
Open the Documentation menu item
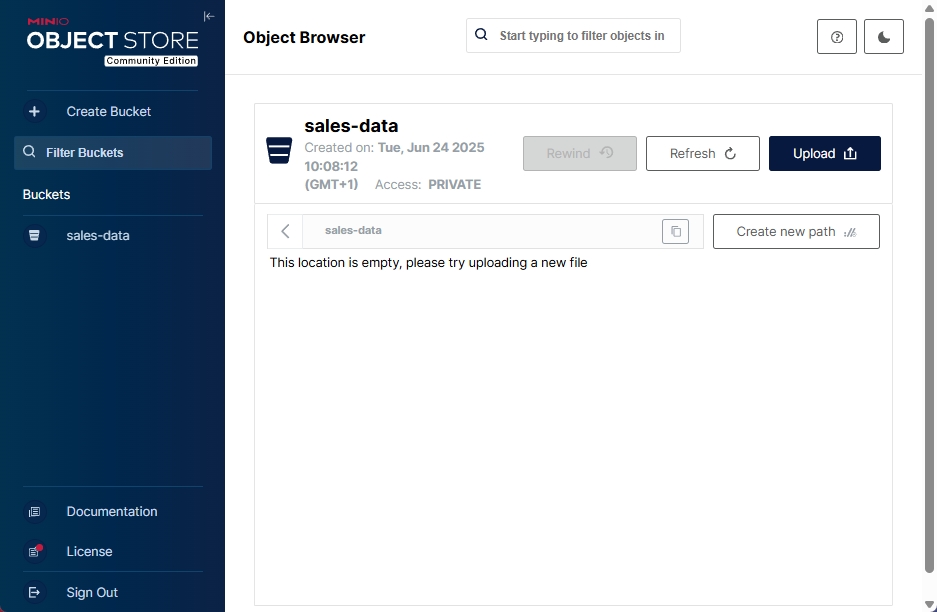click(112, 512)
